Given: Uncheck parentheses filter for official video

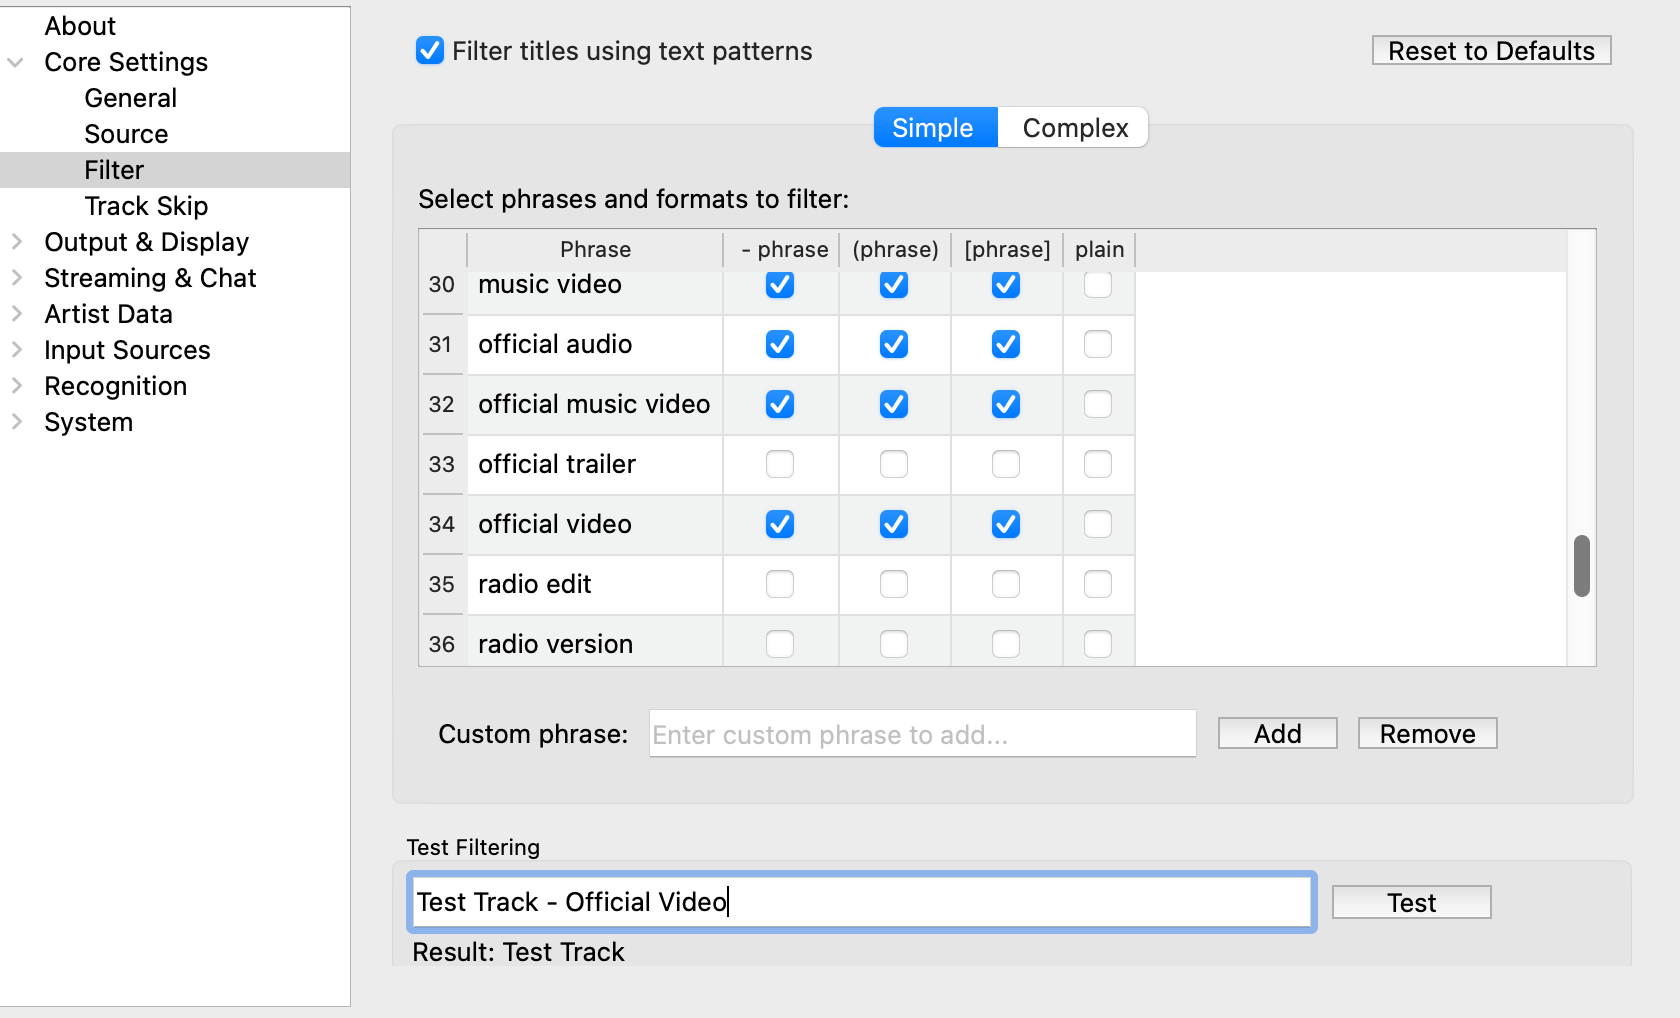Looking at the screenshot, I should [894, 525].
